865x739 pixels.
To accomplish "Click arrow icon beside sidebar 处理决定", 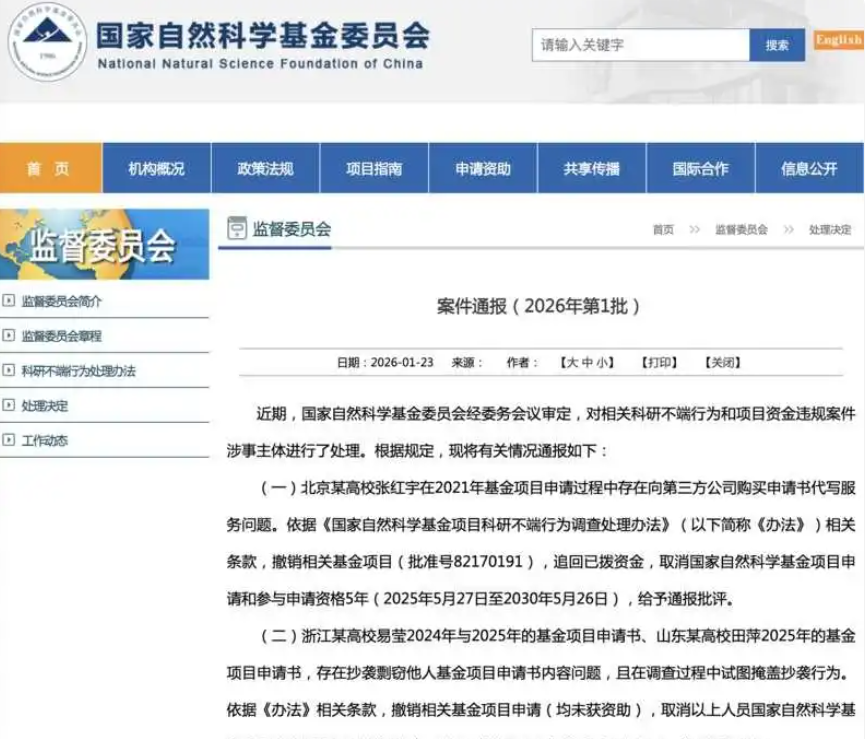I will (x=8, y=405).
